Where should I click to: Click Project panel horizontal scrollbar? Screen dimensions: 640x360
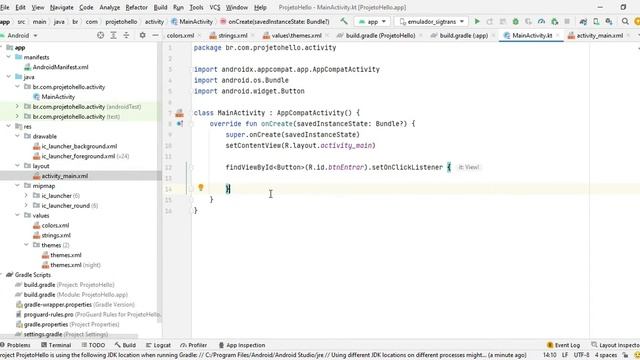click(x=69, y=337)
